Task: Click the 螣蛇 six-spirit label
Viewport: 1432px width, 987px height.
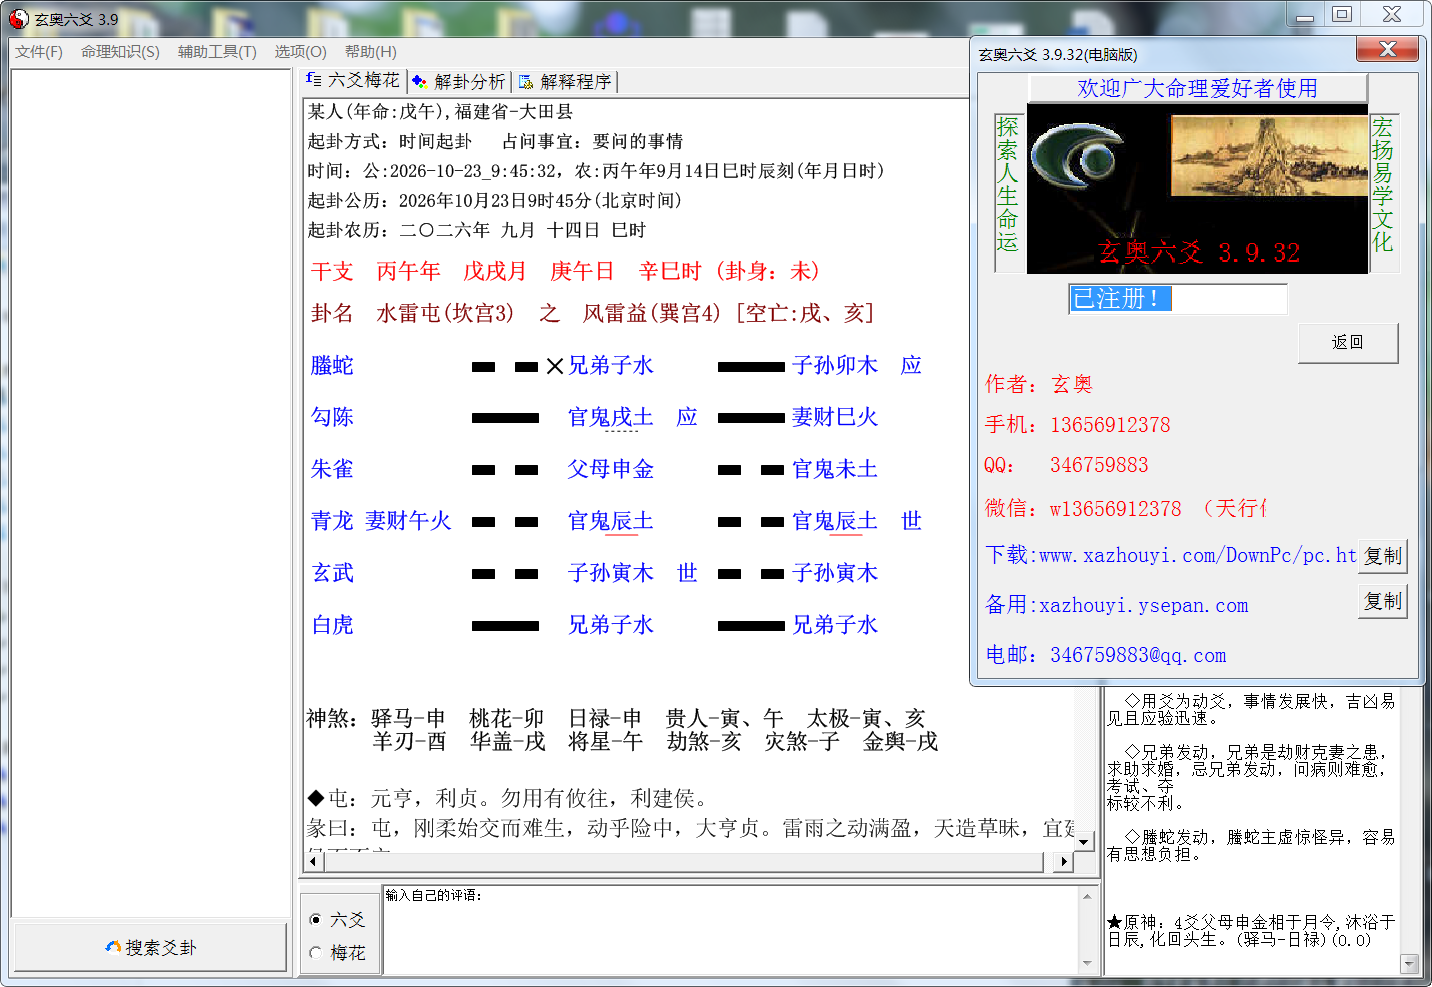Action: pos(332,366)
